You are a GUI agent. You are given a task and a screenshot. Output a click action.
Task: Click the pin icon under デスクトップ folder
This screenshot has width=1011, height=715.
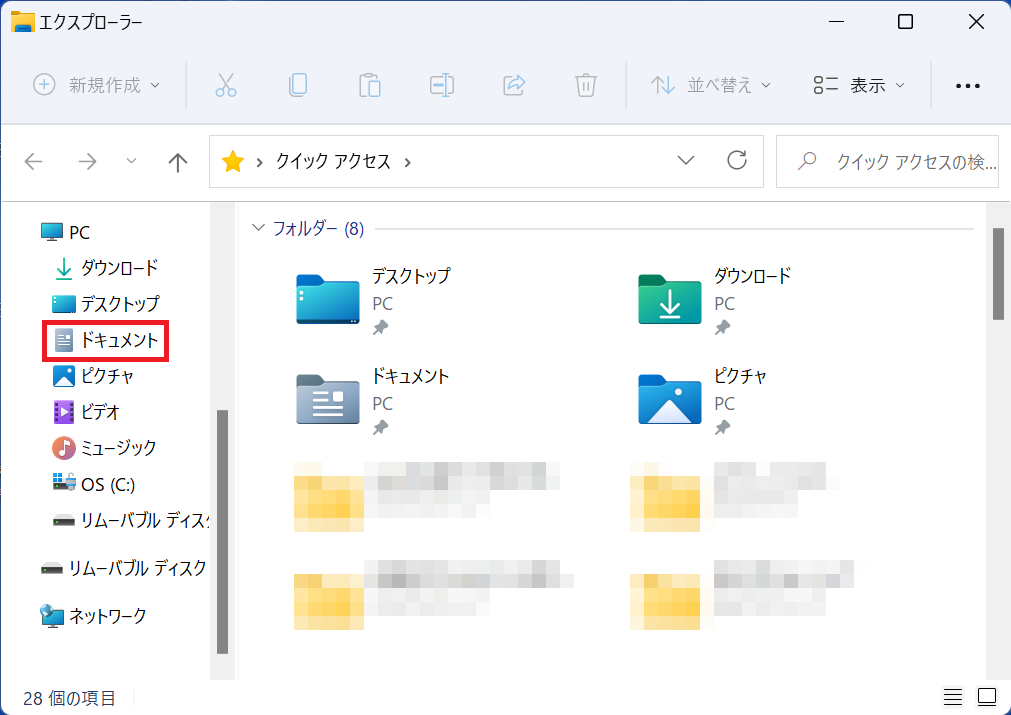tap(380, 328)
